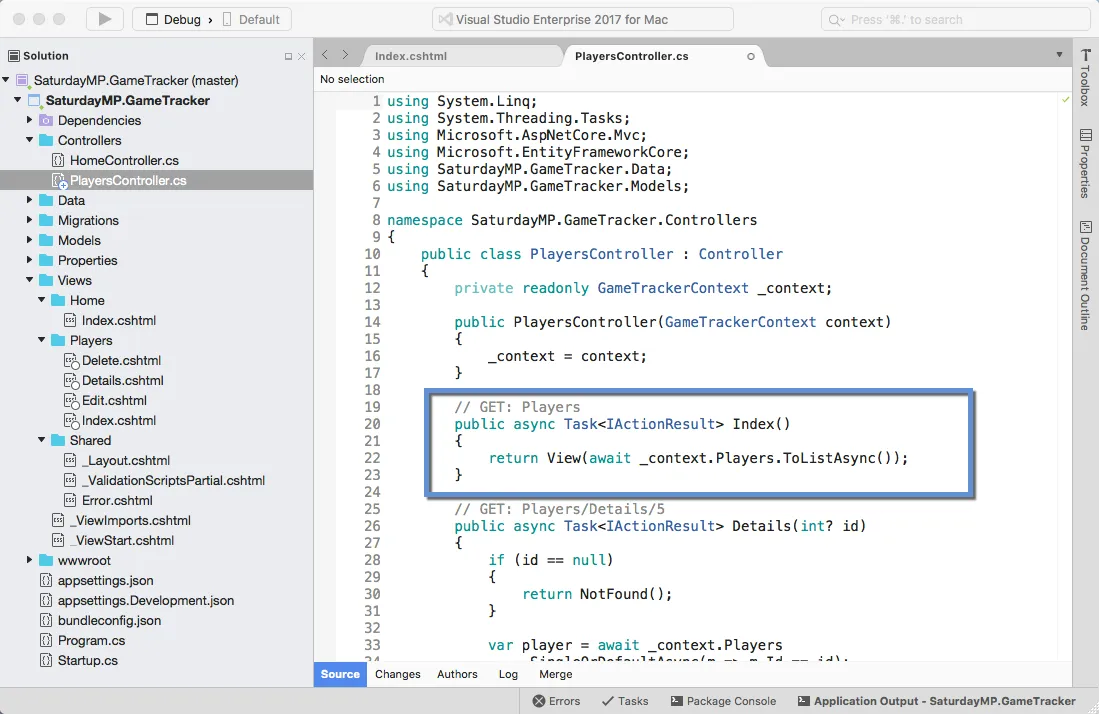Open the _Layout.cshtml file icon
This screenshot has width=1099, height=714.
pyautogui.click(x=70, y=460)
